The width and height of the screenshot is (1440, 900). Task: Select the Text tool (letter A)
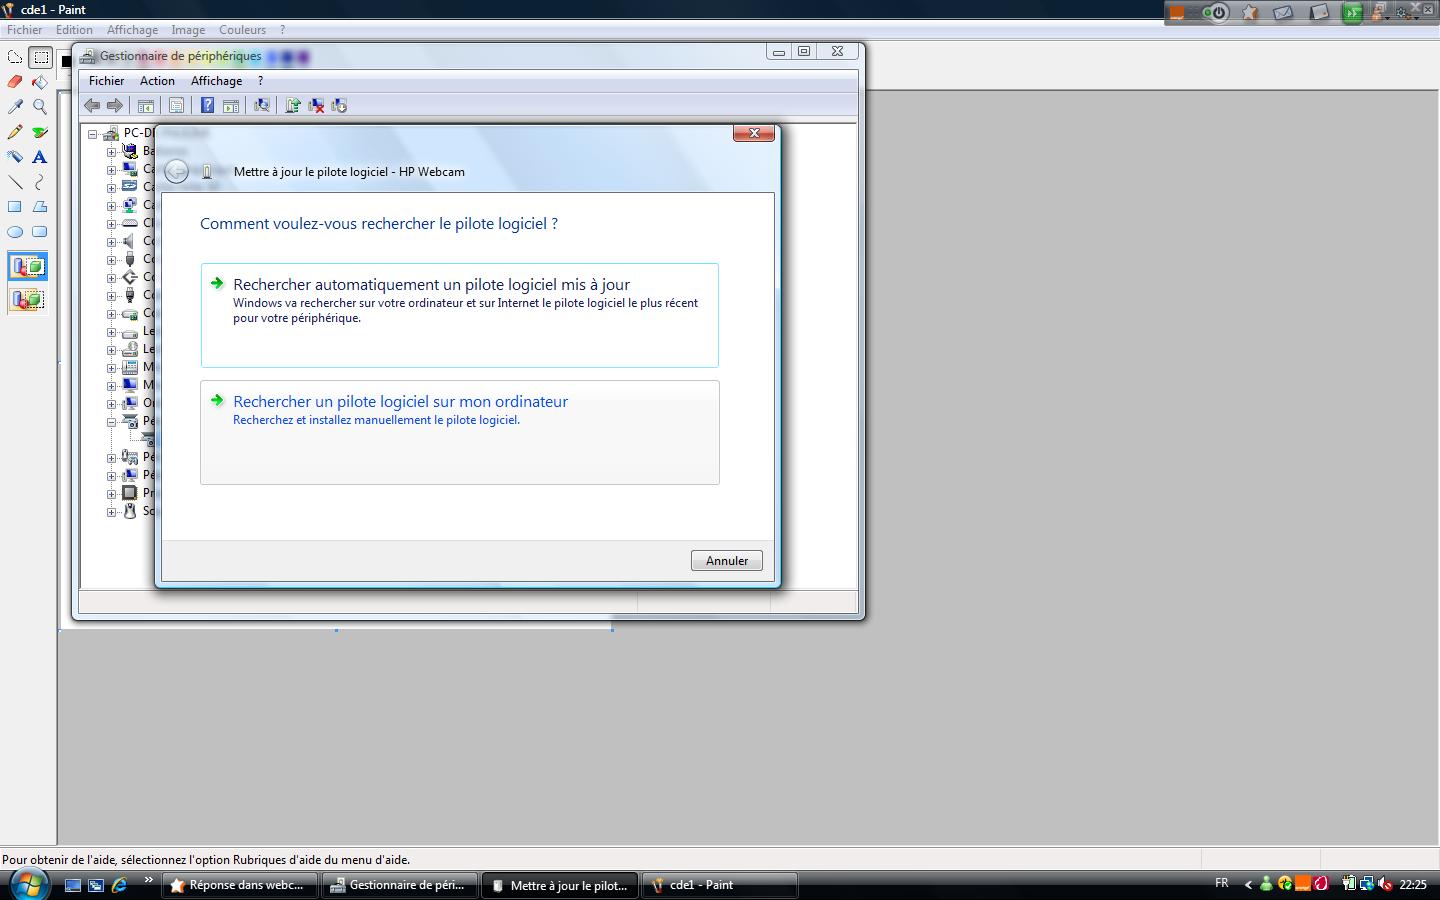click(40, 157)
